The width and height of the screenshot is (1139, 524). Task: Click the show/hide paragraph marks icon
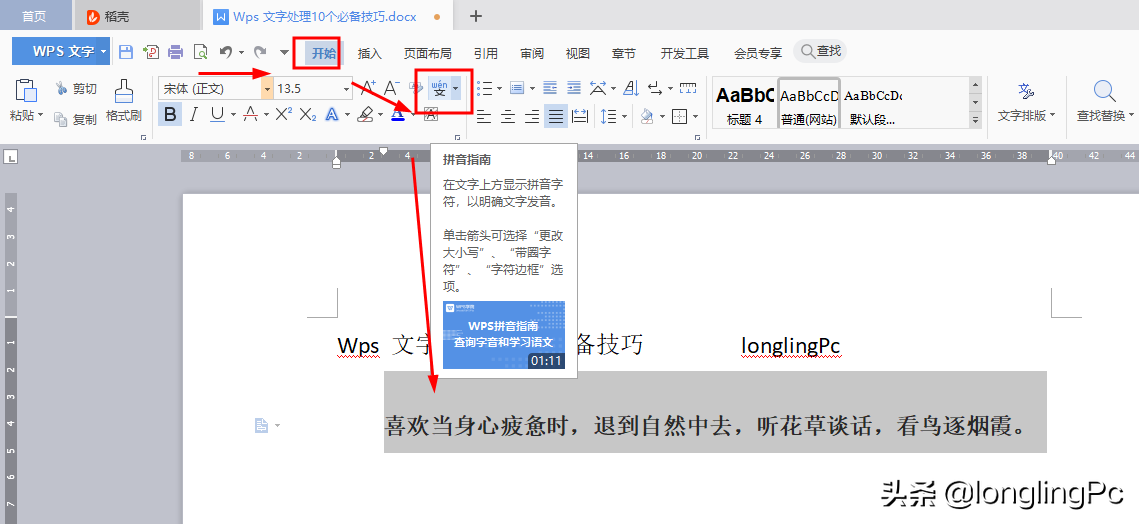pyautogui.click(x=655, y=89)
